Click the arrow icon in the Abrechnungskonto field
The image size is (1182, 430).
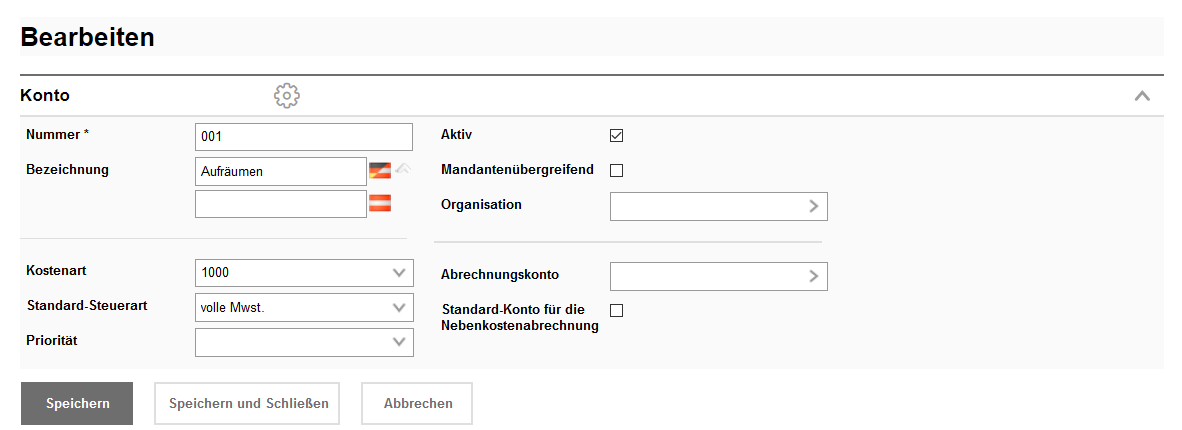click(814, 276)
